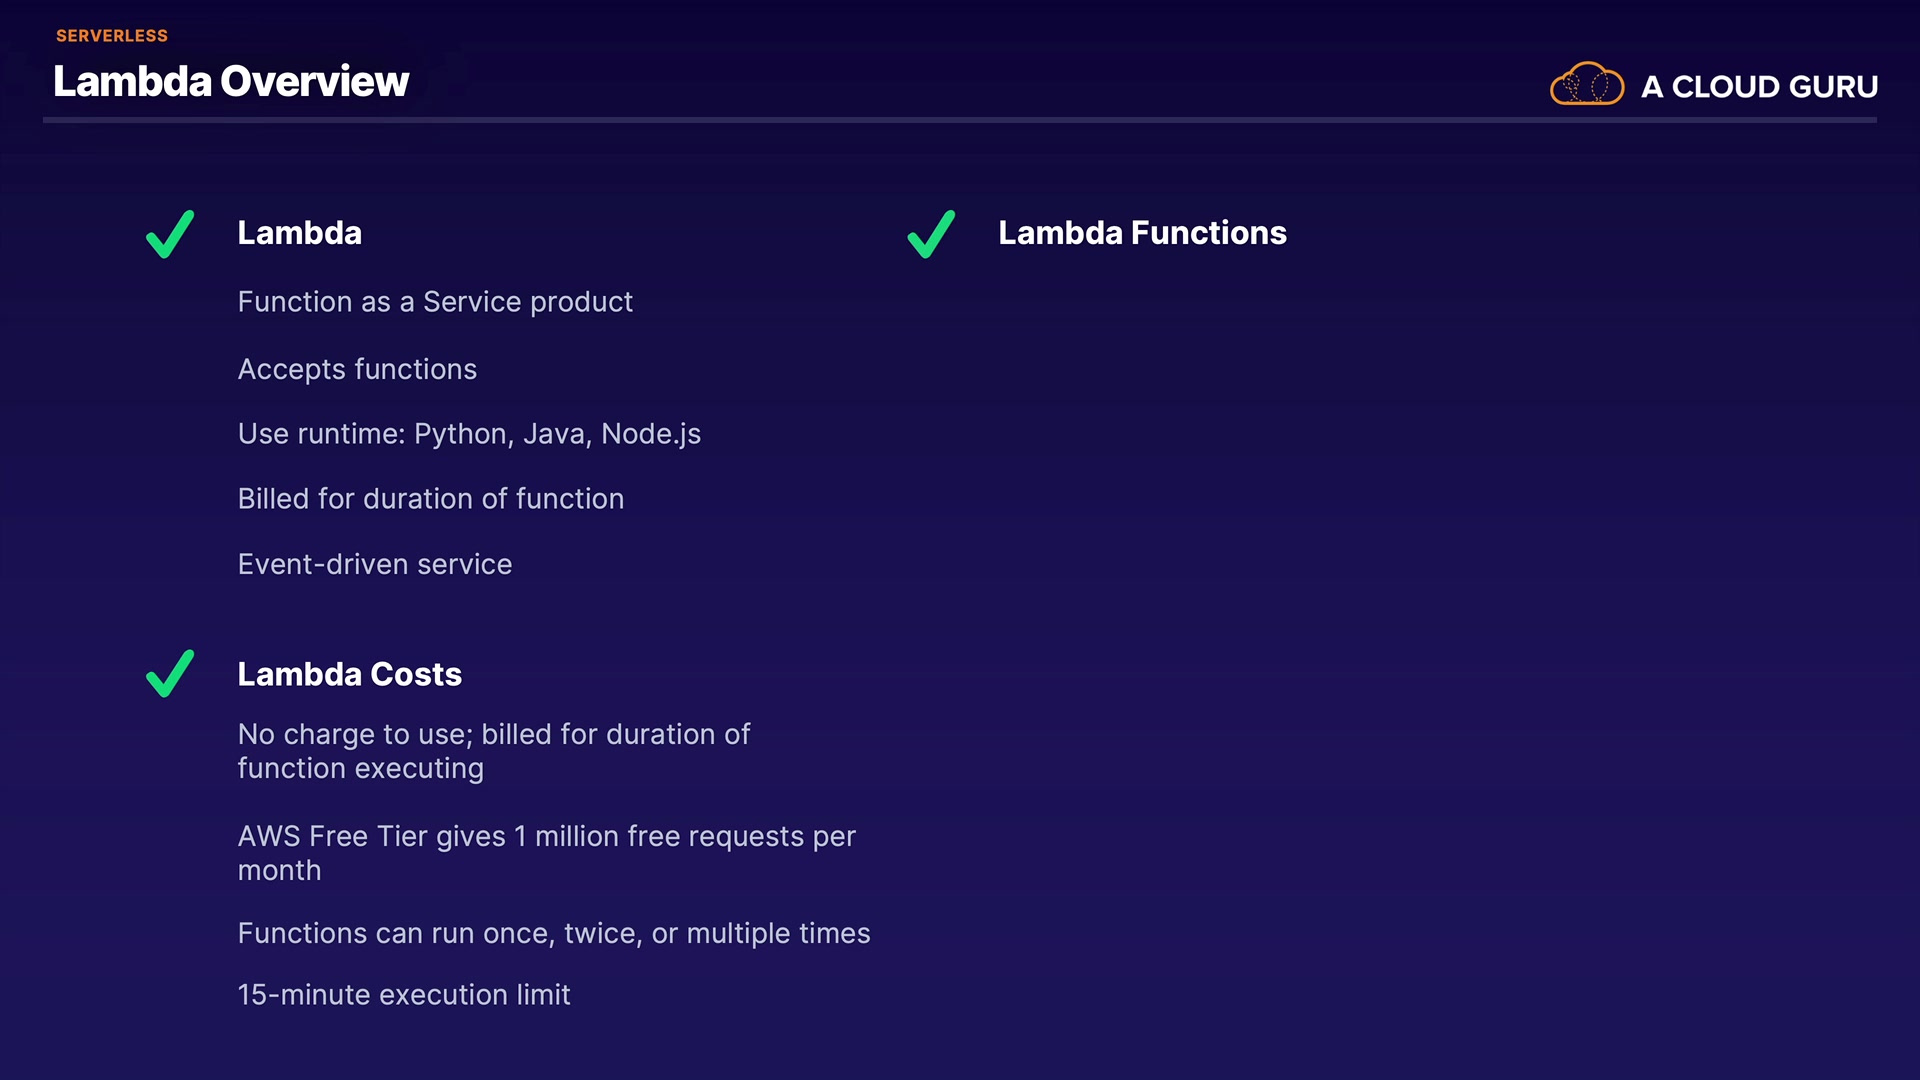Viewport: 1920px width, 1080px height.
Task: Click the A Cloud Guru cloud logo icon
Action: pos(1586,84)
